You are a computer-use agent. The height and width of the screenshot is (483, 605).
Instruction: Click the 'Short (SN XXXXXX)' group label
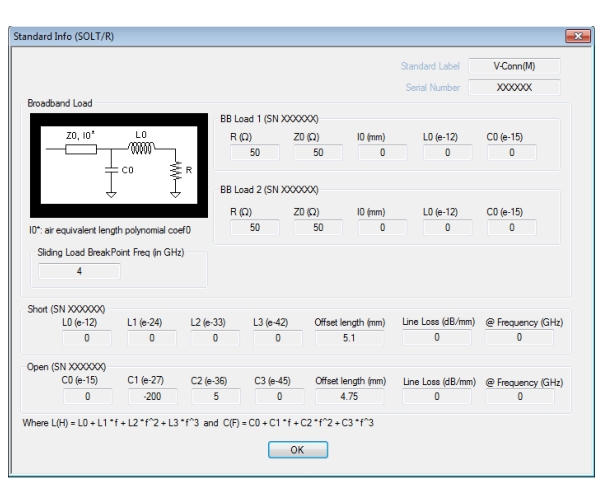66,309
